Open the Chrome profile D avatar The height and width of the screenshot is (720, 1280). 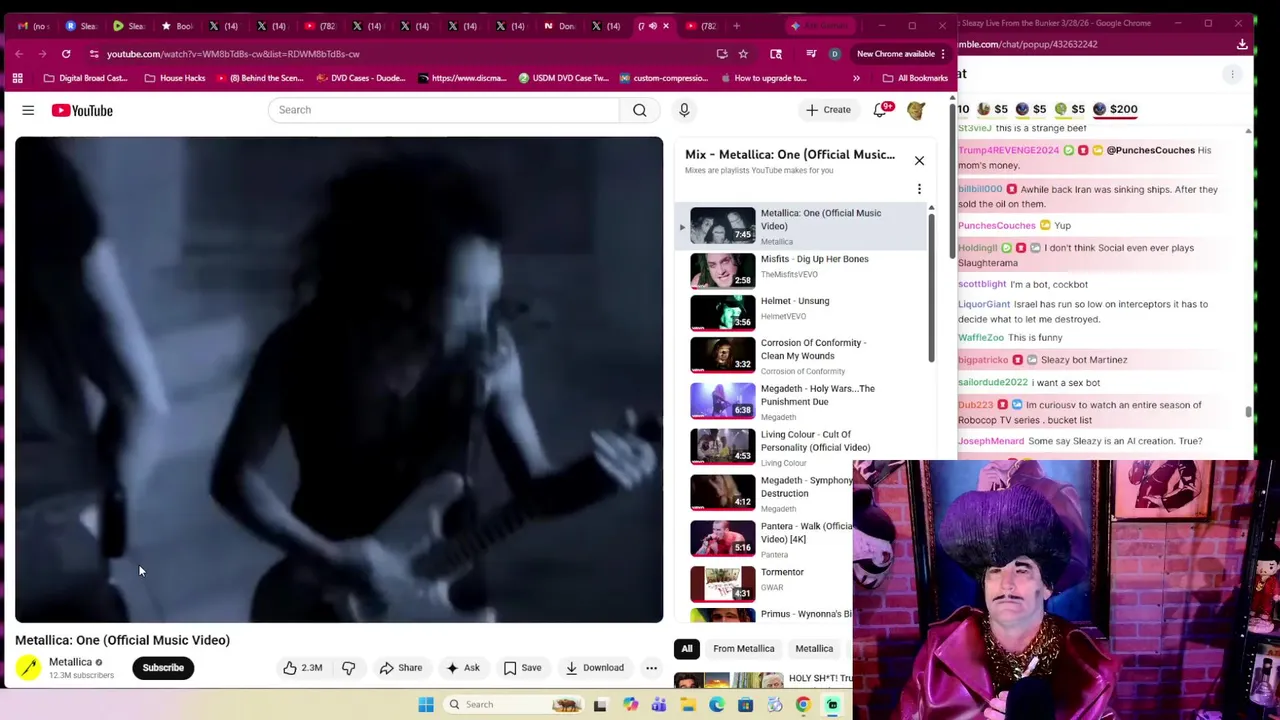point(834,54)
